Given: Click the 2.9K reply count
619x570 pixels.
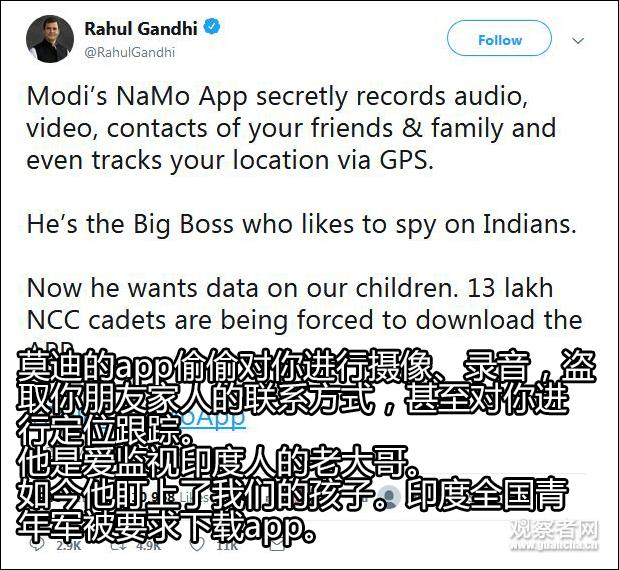Looking at the screenshot, I should [x=68, y=547].
